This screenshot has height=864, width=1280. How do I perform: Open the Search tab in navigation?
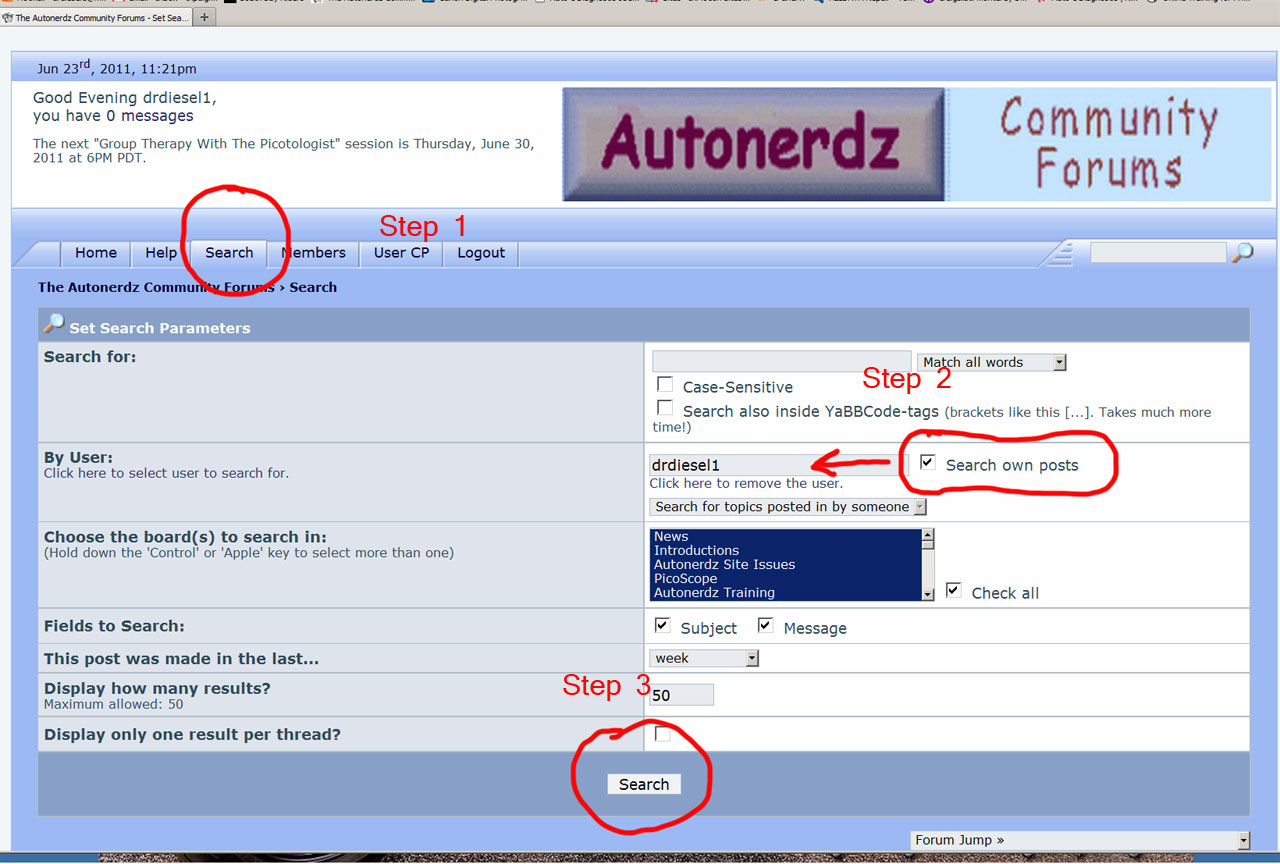click(x=229, y=253)
